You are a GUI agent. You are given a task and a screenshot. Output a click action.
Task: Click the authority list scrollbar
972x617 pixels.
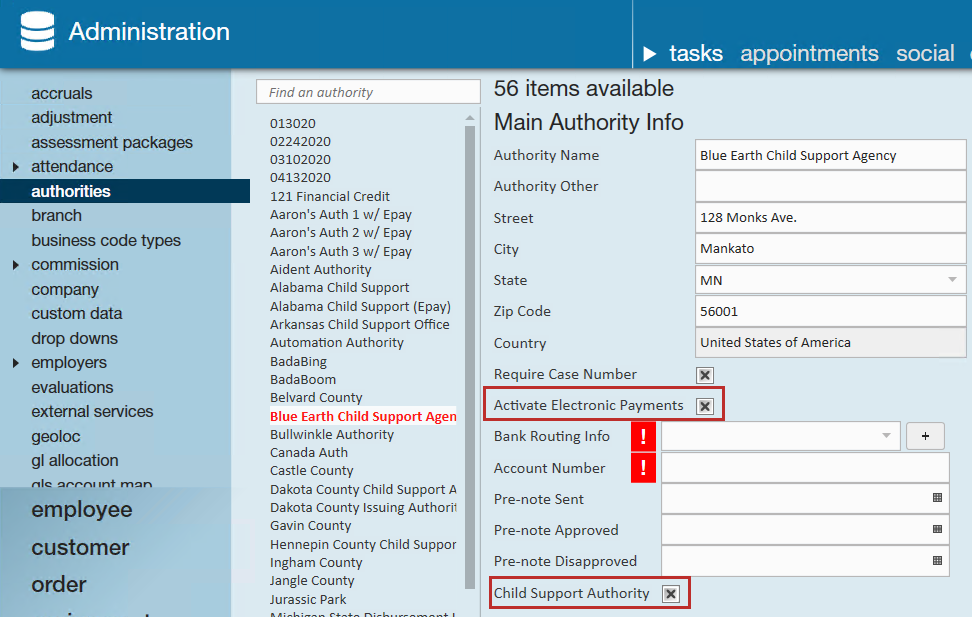point(470,357)
